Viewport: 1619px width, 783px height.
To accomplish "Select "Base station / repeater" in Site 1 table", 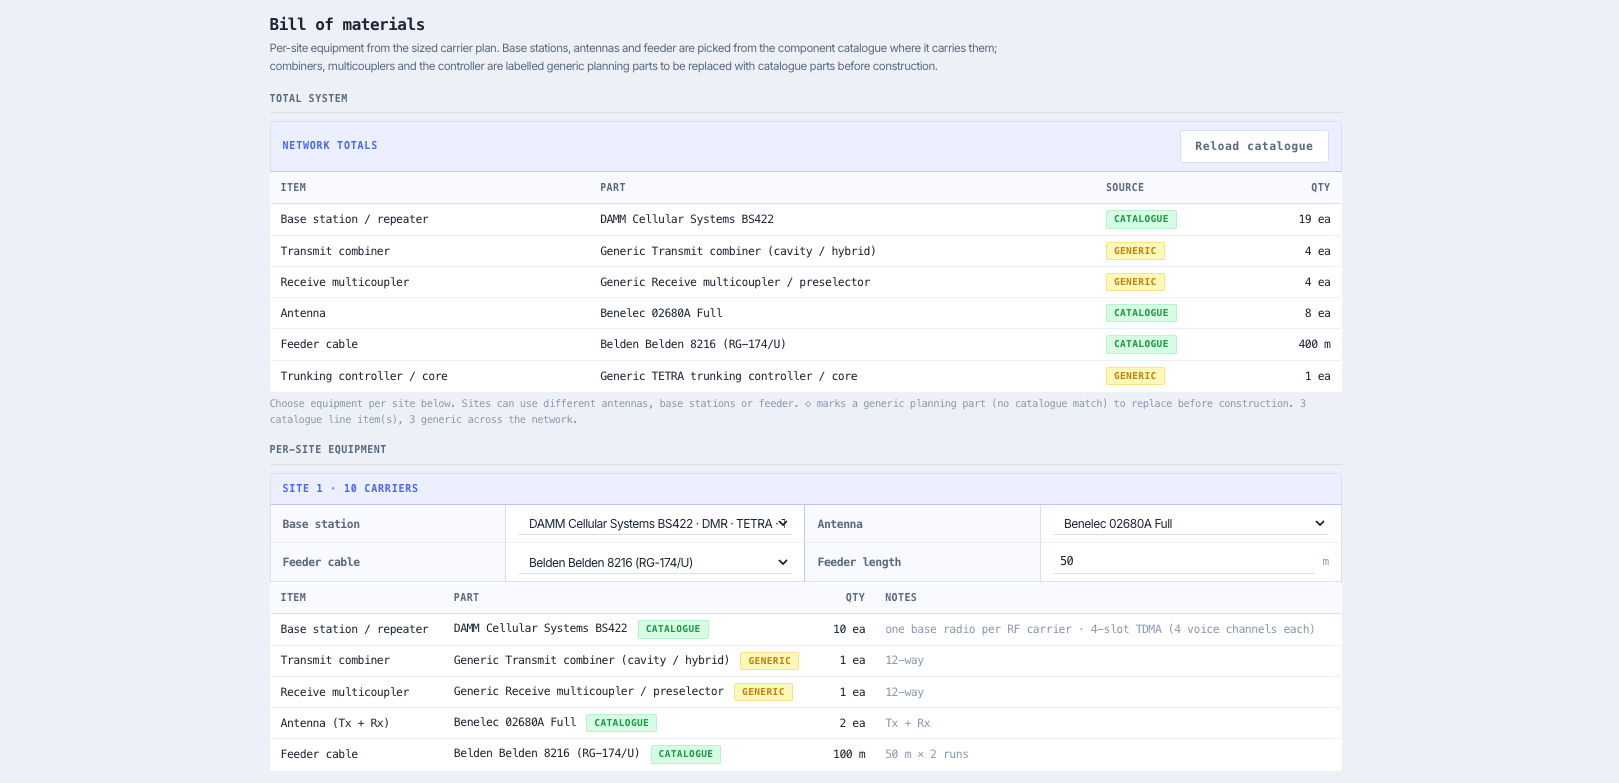I will 354,629.
